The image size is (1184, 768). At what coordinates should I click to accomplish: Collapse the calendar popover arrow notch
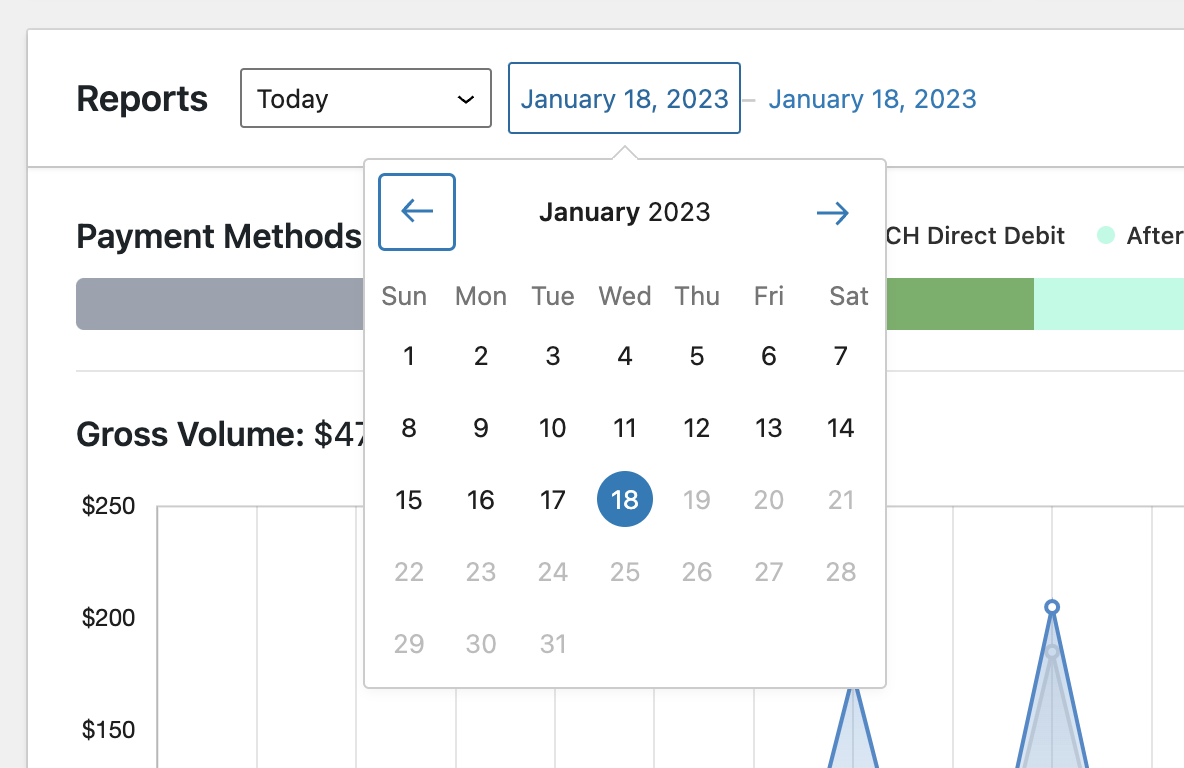coord(624,150)
